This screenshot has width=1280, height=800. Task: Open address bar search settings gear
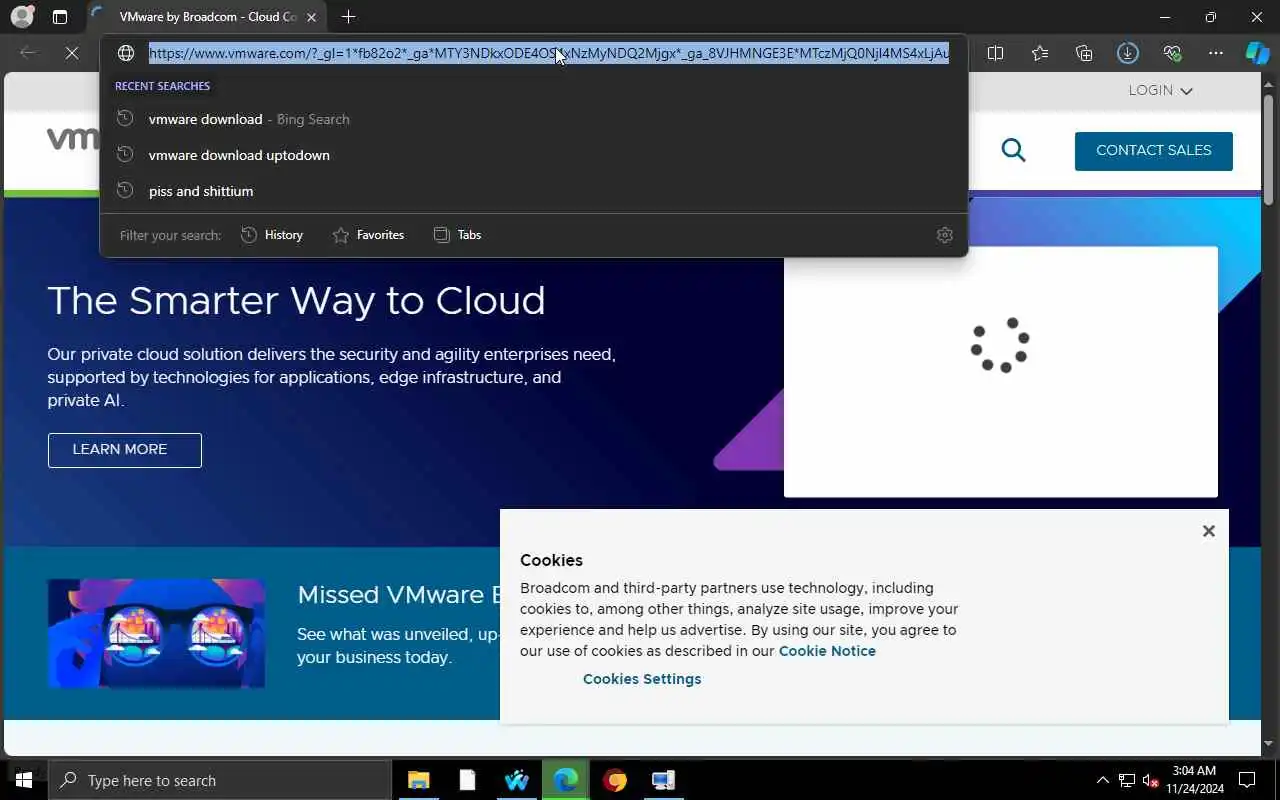tap(944, 235)
